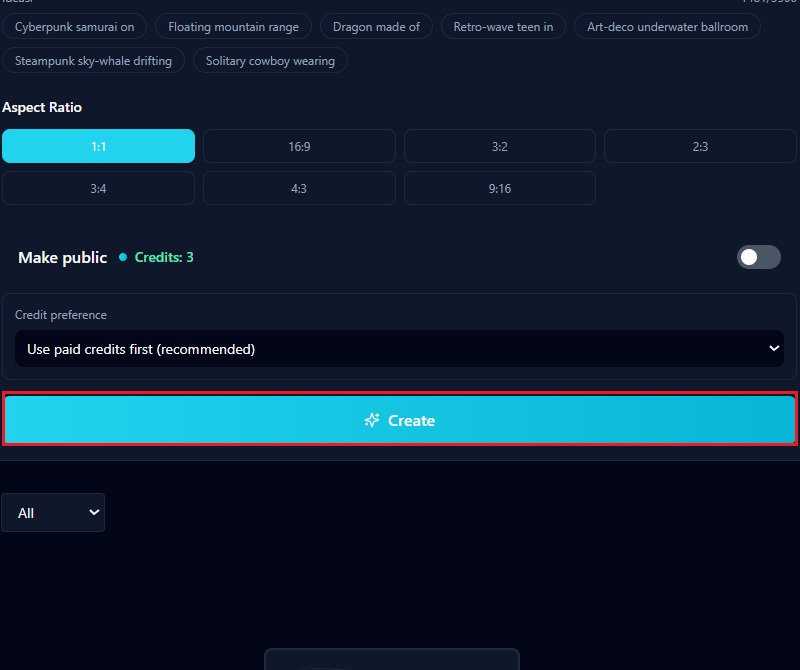Select the 1:1 aspect ratio
800x670 pixels.
(x=98, y=146)
